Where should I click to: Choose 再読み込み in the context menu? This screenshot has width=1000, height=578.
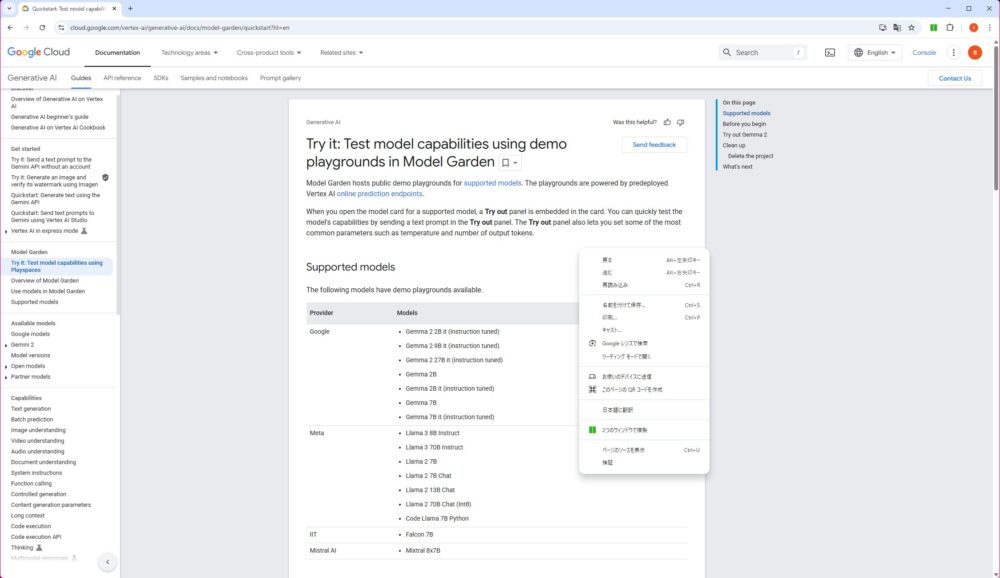[644, 285]
